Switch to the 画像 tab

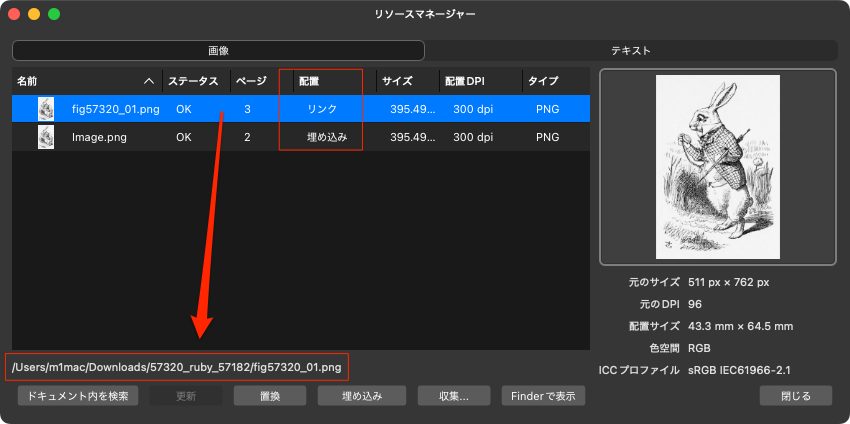pos(218,50)
